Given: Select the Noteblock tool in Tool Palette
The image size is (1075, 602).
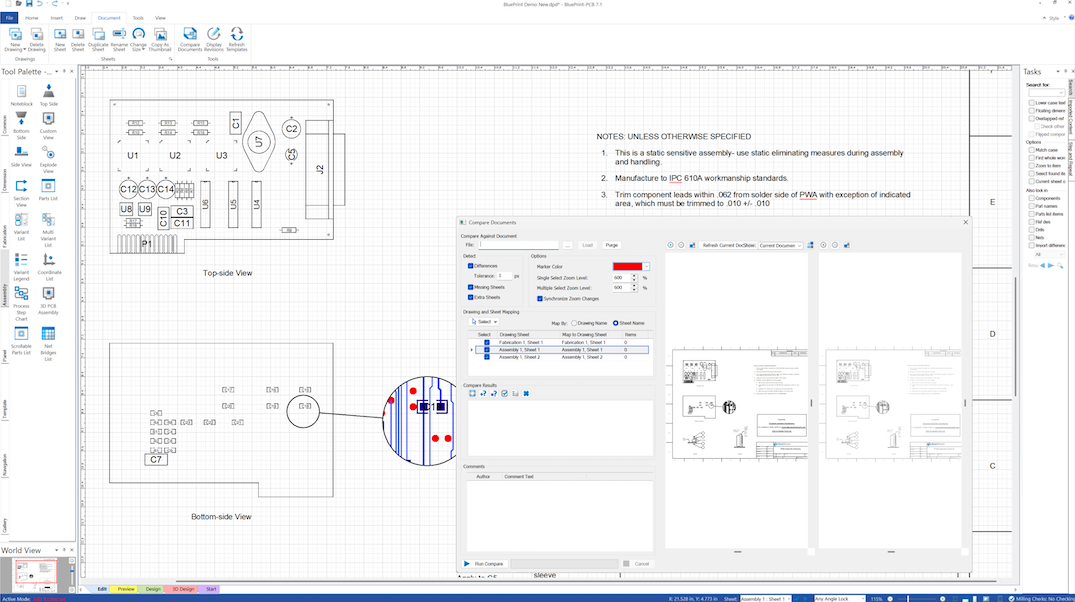Looking at the screenshot, I should tap(21, 95).
